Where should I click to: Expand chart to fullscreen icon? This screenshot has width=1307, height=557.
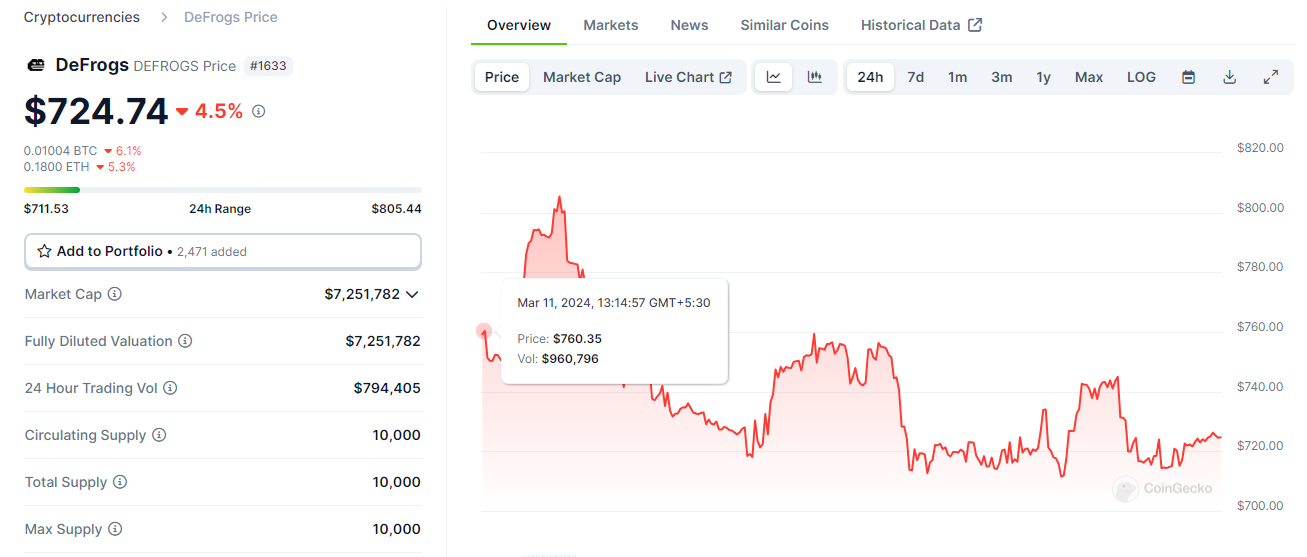pos(1271,77)
